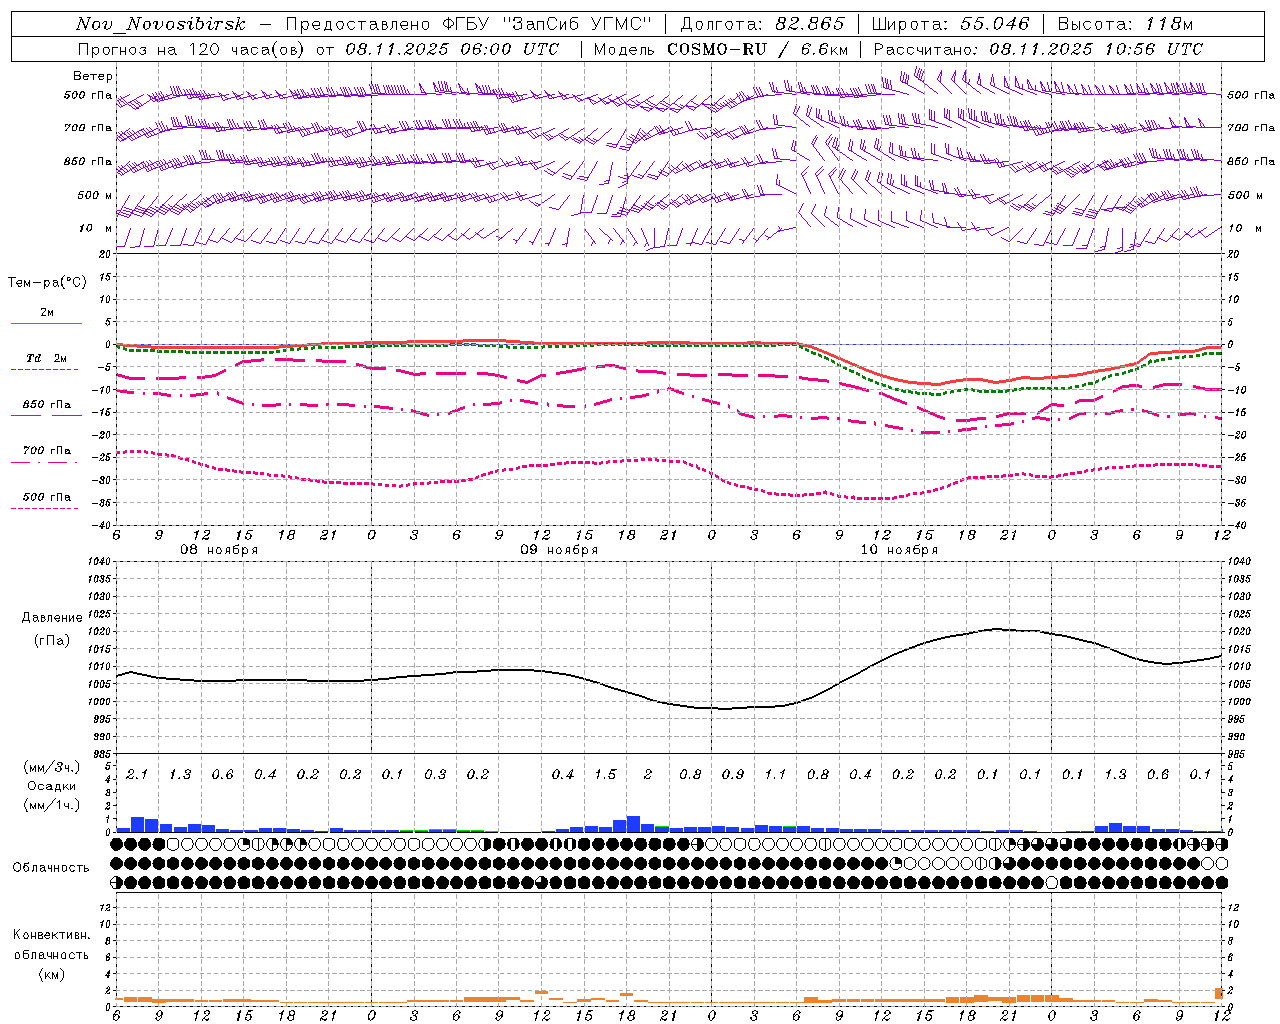Click the dashed line sample under 'Td 2м' legend
The width and height of the screenshot is (1280, 1024).
[44, 370]
